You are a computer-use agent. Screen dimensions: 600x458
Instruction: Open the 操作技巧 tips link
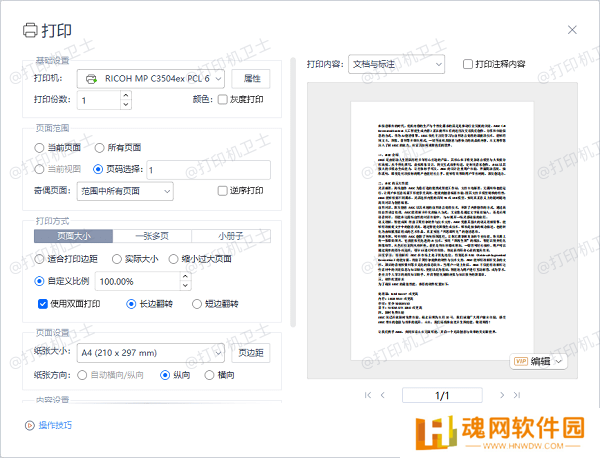point(55,425)
